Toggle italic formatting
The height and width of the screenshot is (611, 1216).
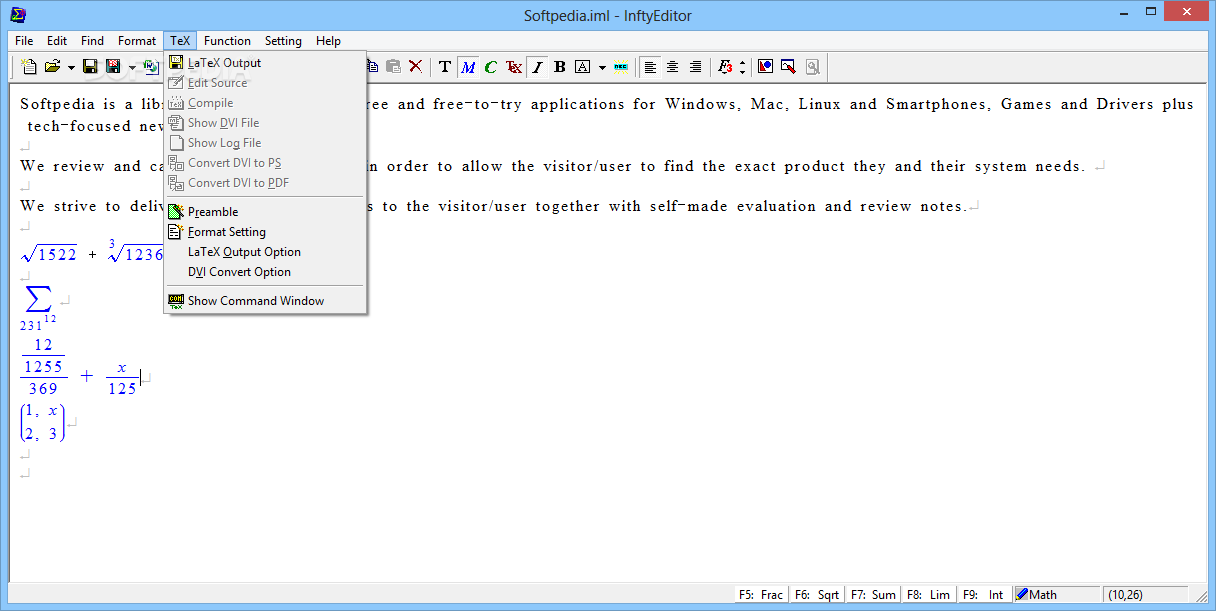pos(537,67)
